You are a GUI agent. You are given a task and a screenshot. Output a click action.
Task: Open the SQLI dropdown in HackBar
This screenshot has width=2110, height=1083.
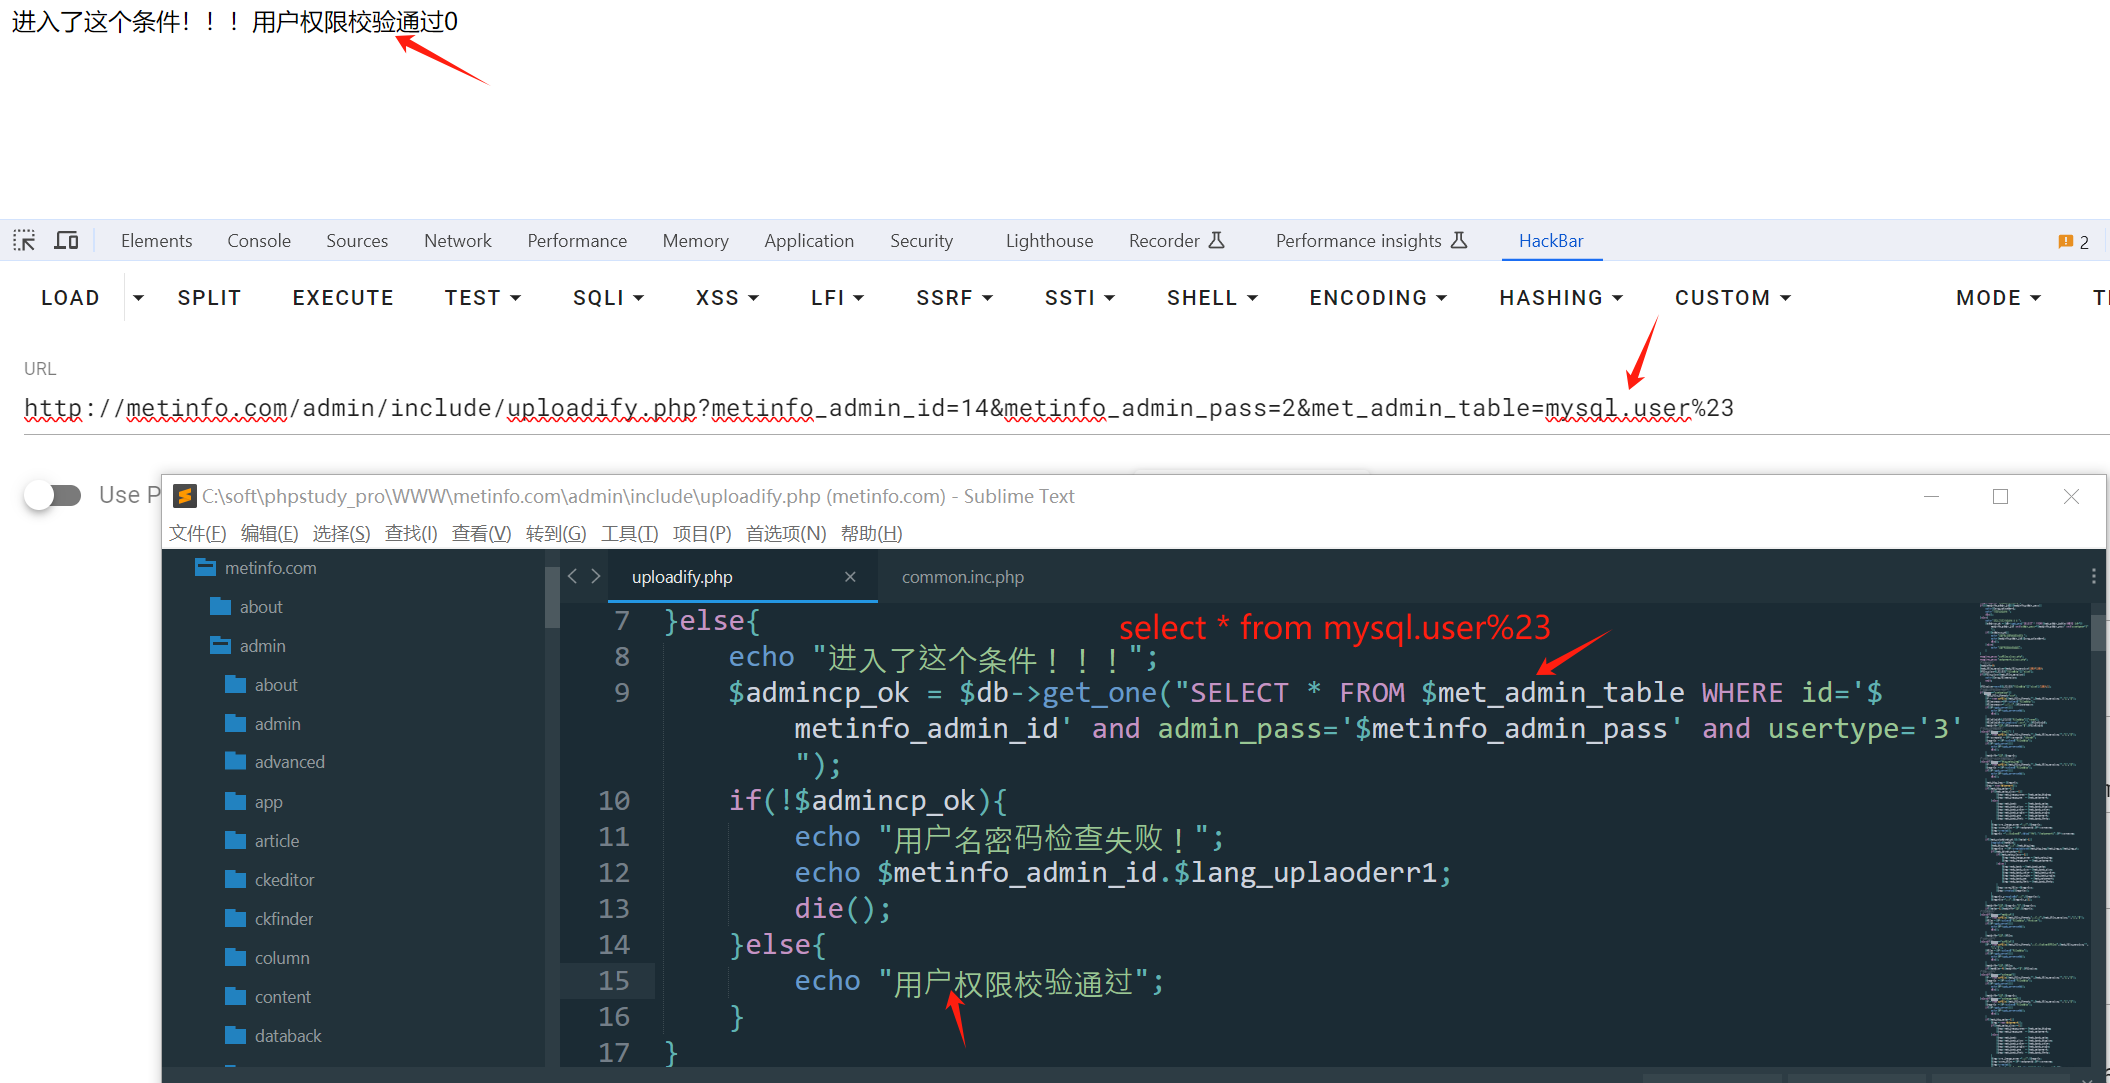[x=608, y=298]
